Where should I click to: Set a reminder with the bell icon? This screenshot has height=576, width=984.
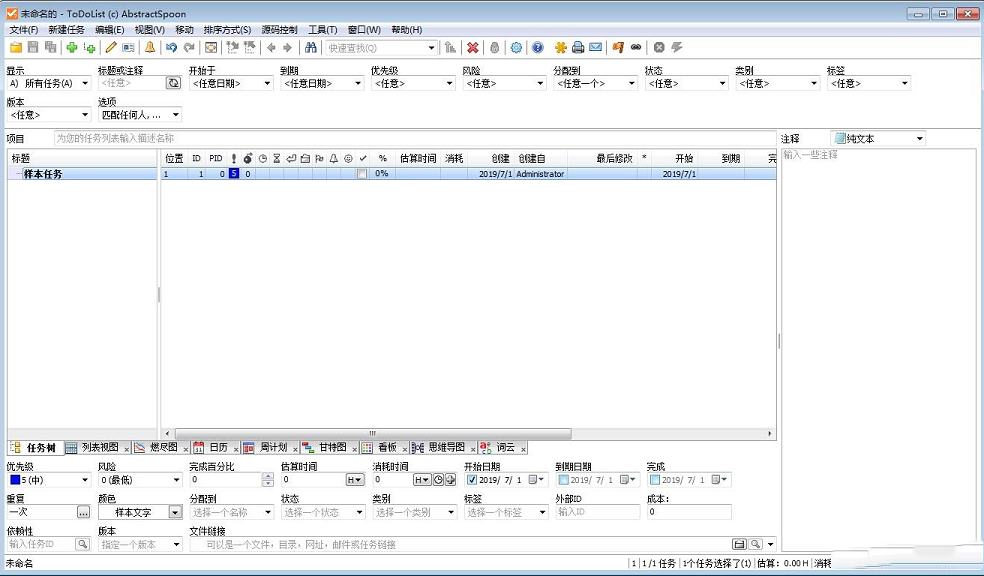(149, 46)
